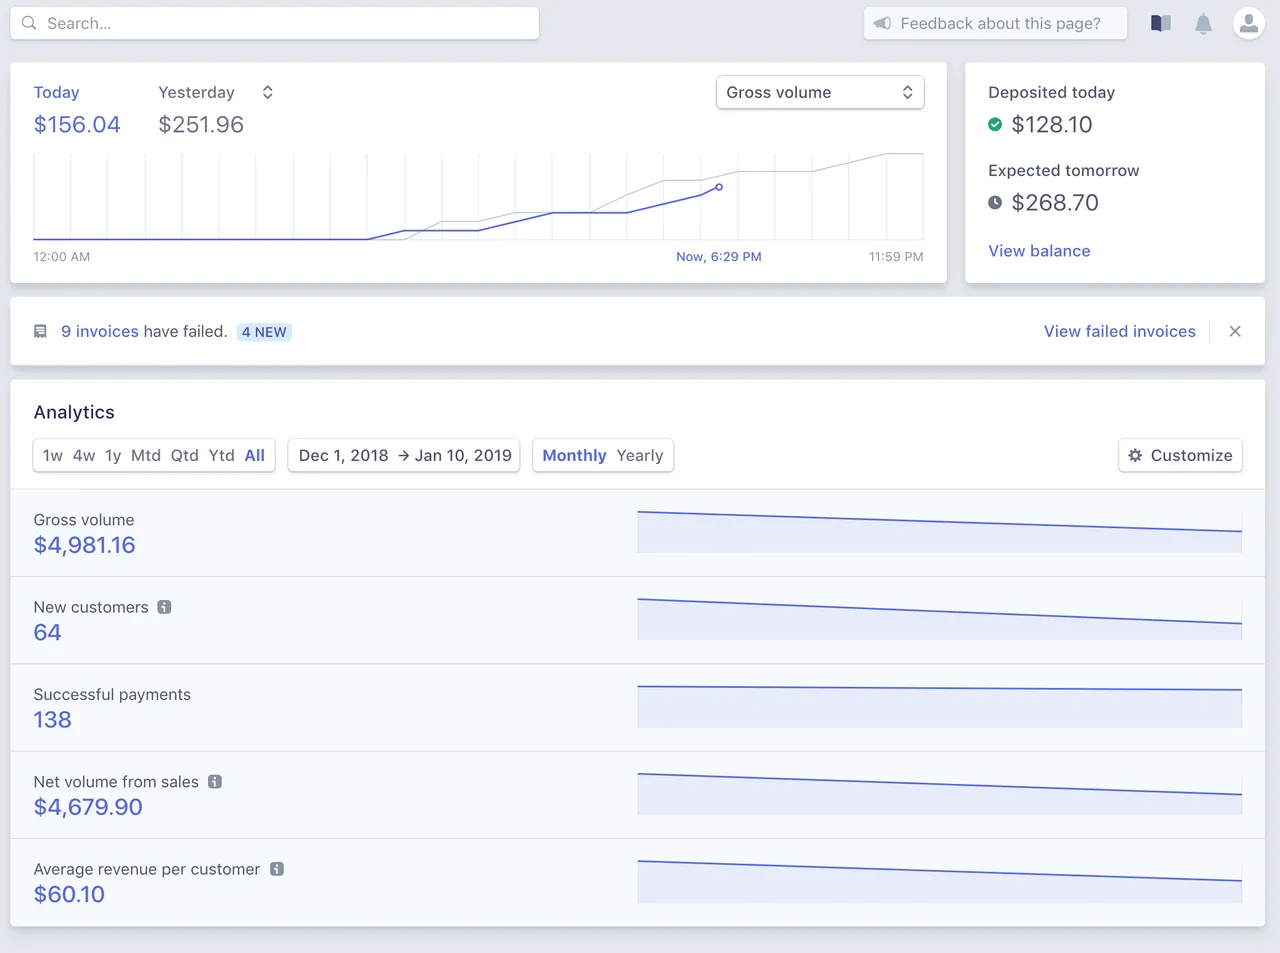Click the Today tab label
The width and height of the screenshot is (1280, 953).
tap(56, 92)
